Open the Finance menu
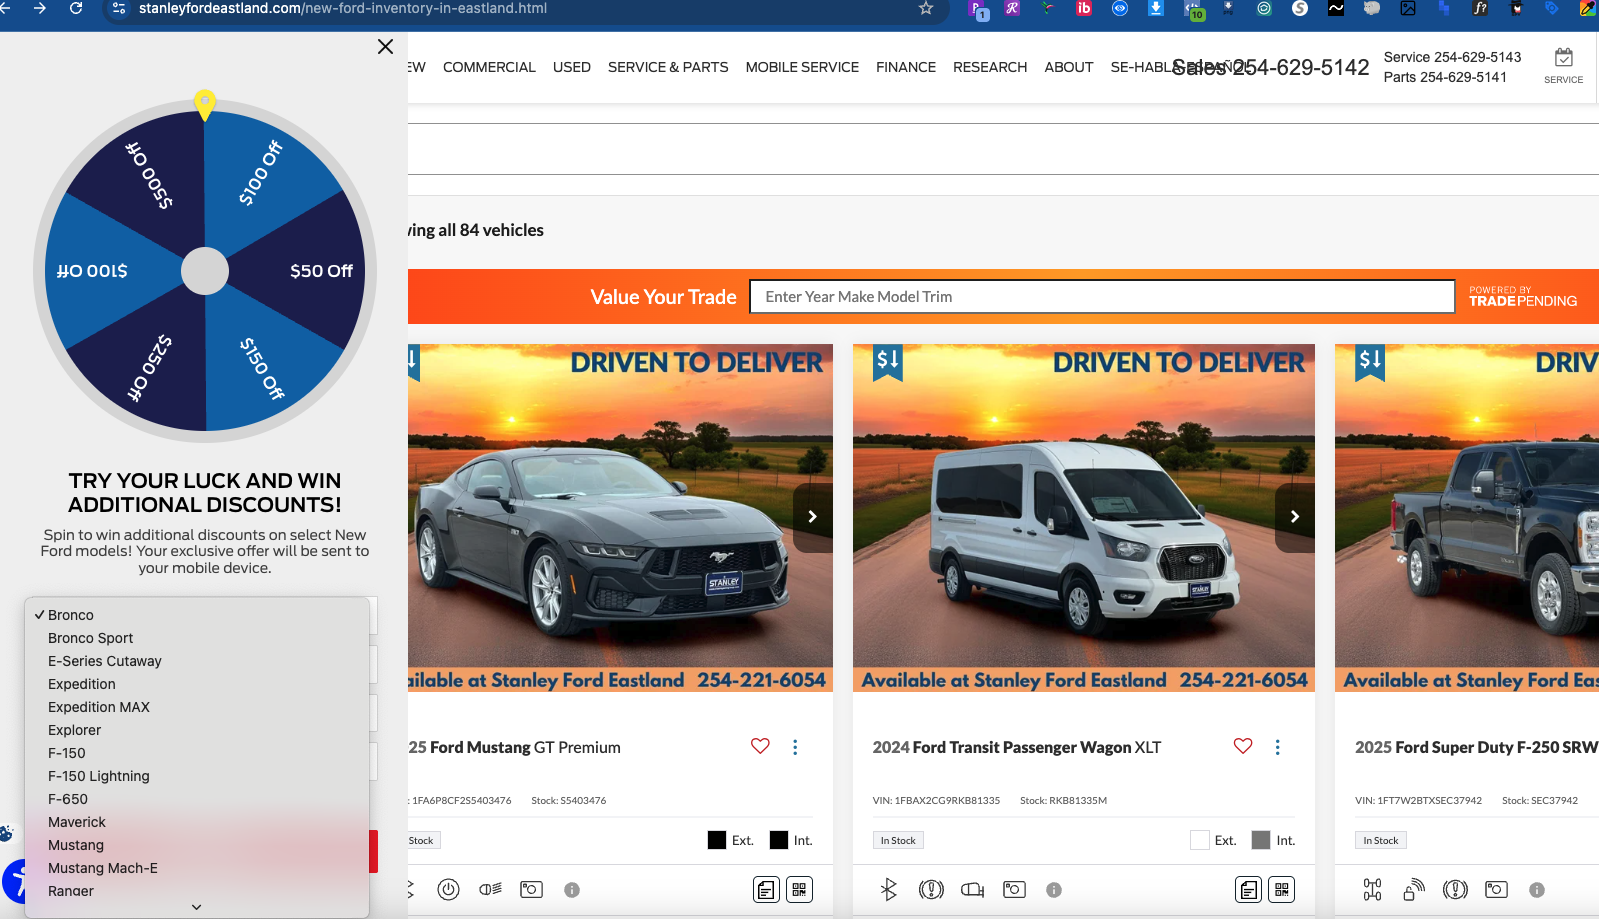 (x=906, y=67)
